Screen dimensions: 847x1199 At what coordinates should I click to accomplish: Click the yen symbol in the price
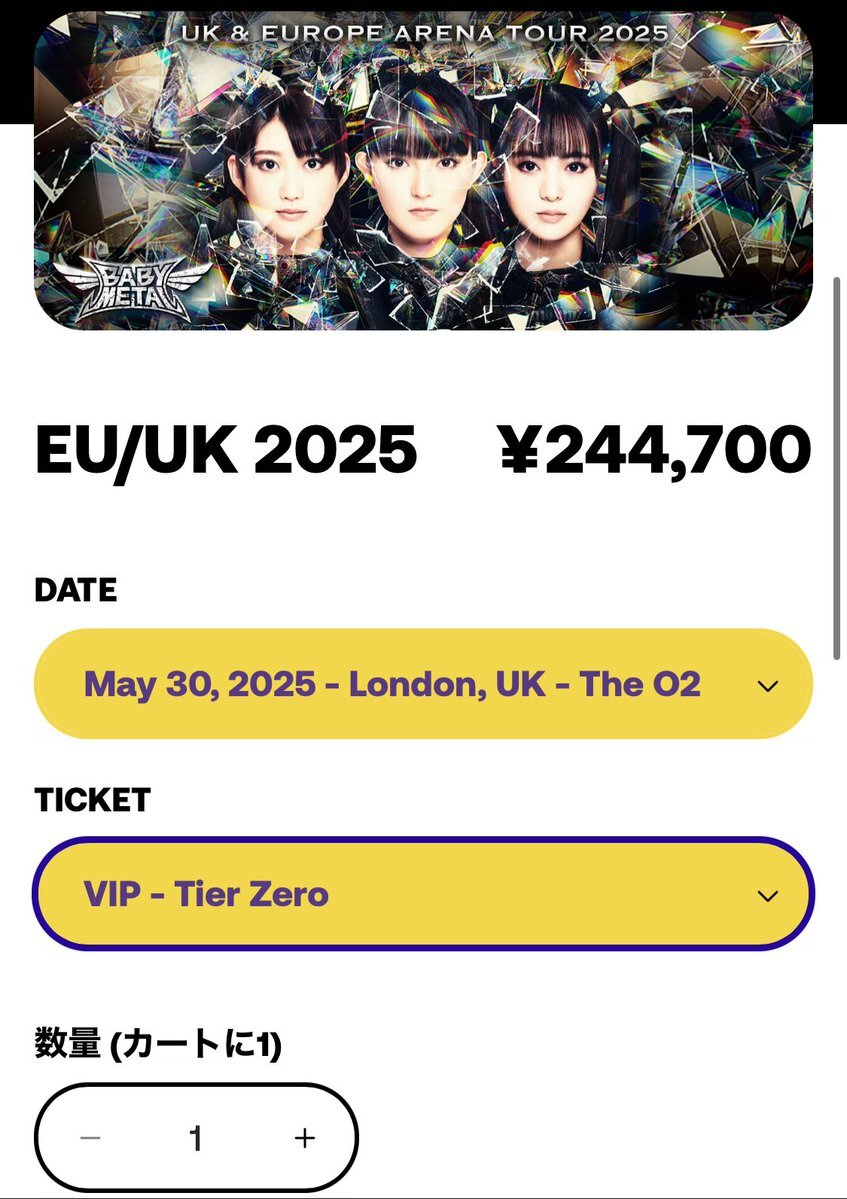[x=520, y=451]
